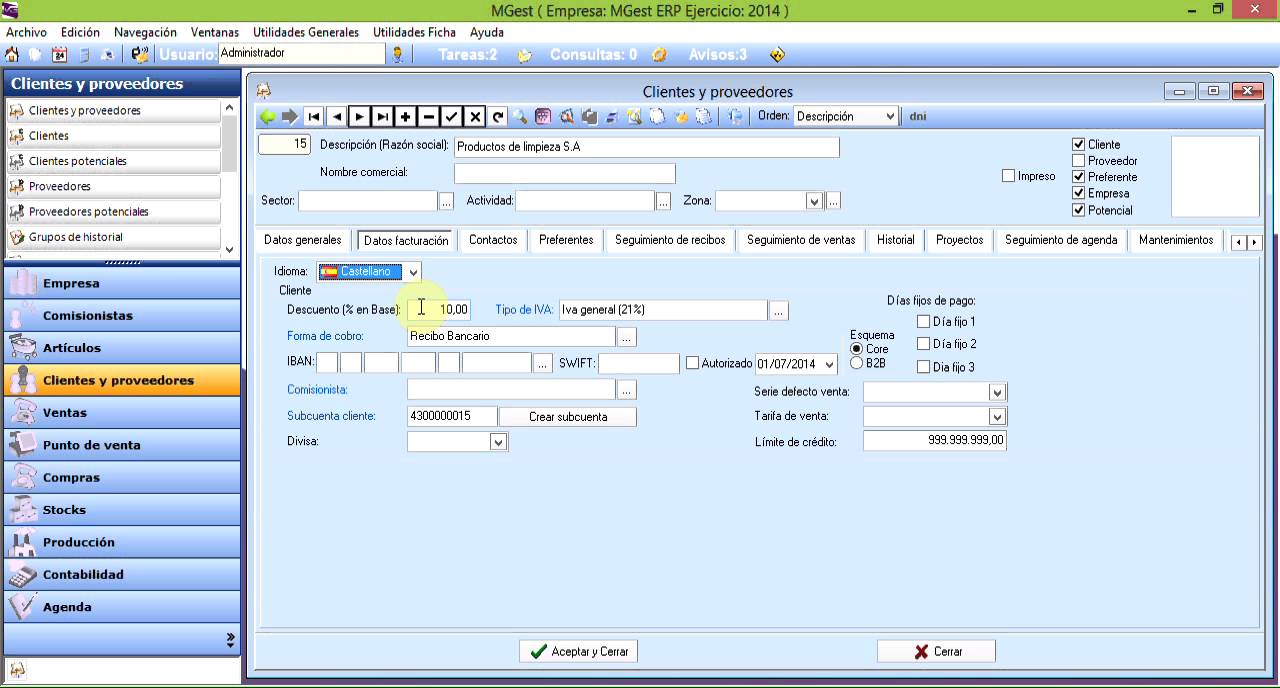
Task: Click the Consultas orange ring icon
Action: point(659,55)
